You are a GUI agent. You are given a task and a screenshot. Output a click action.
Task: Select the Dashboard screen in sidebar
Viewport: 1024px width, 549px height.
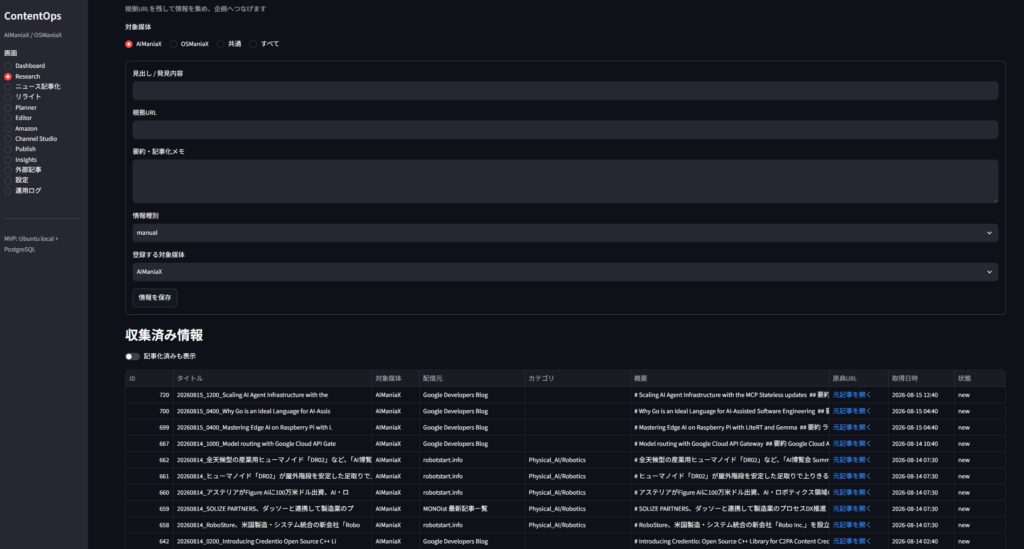point(25,66)
